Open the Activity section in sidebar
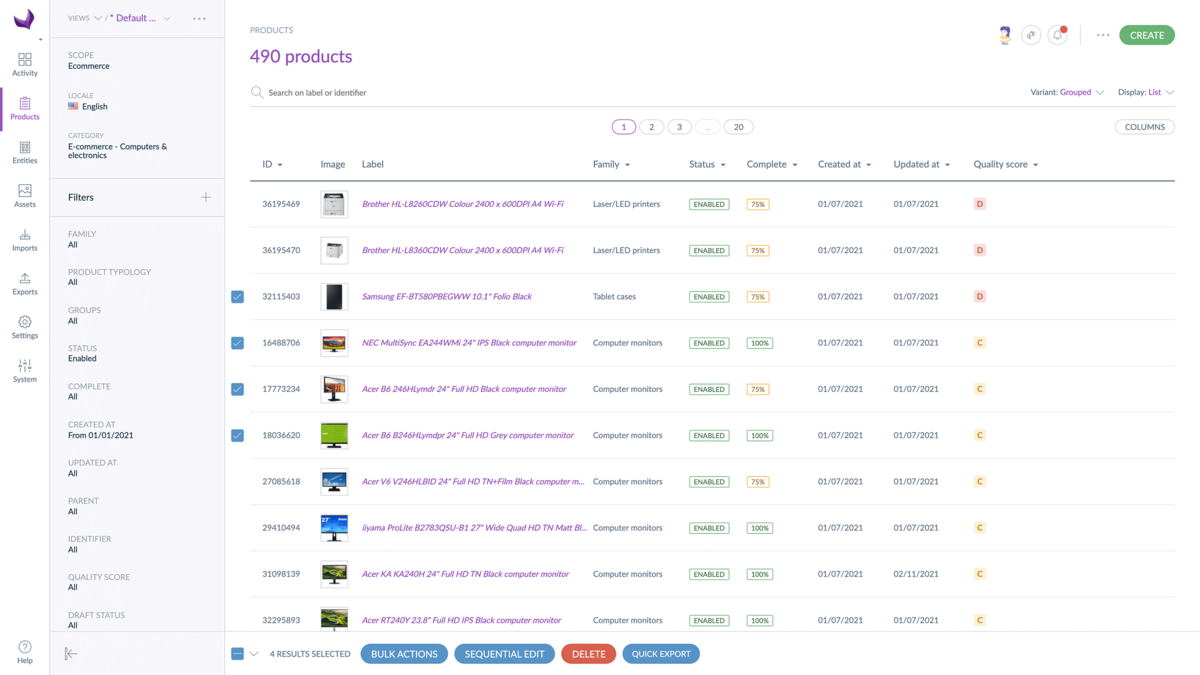 (x=25, y=65)
